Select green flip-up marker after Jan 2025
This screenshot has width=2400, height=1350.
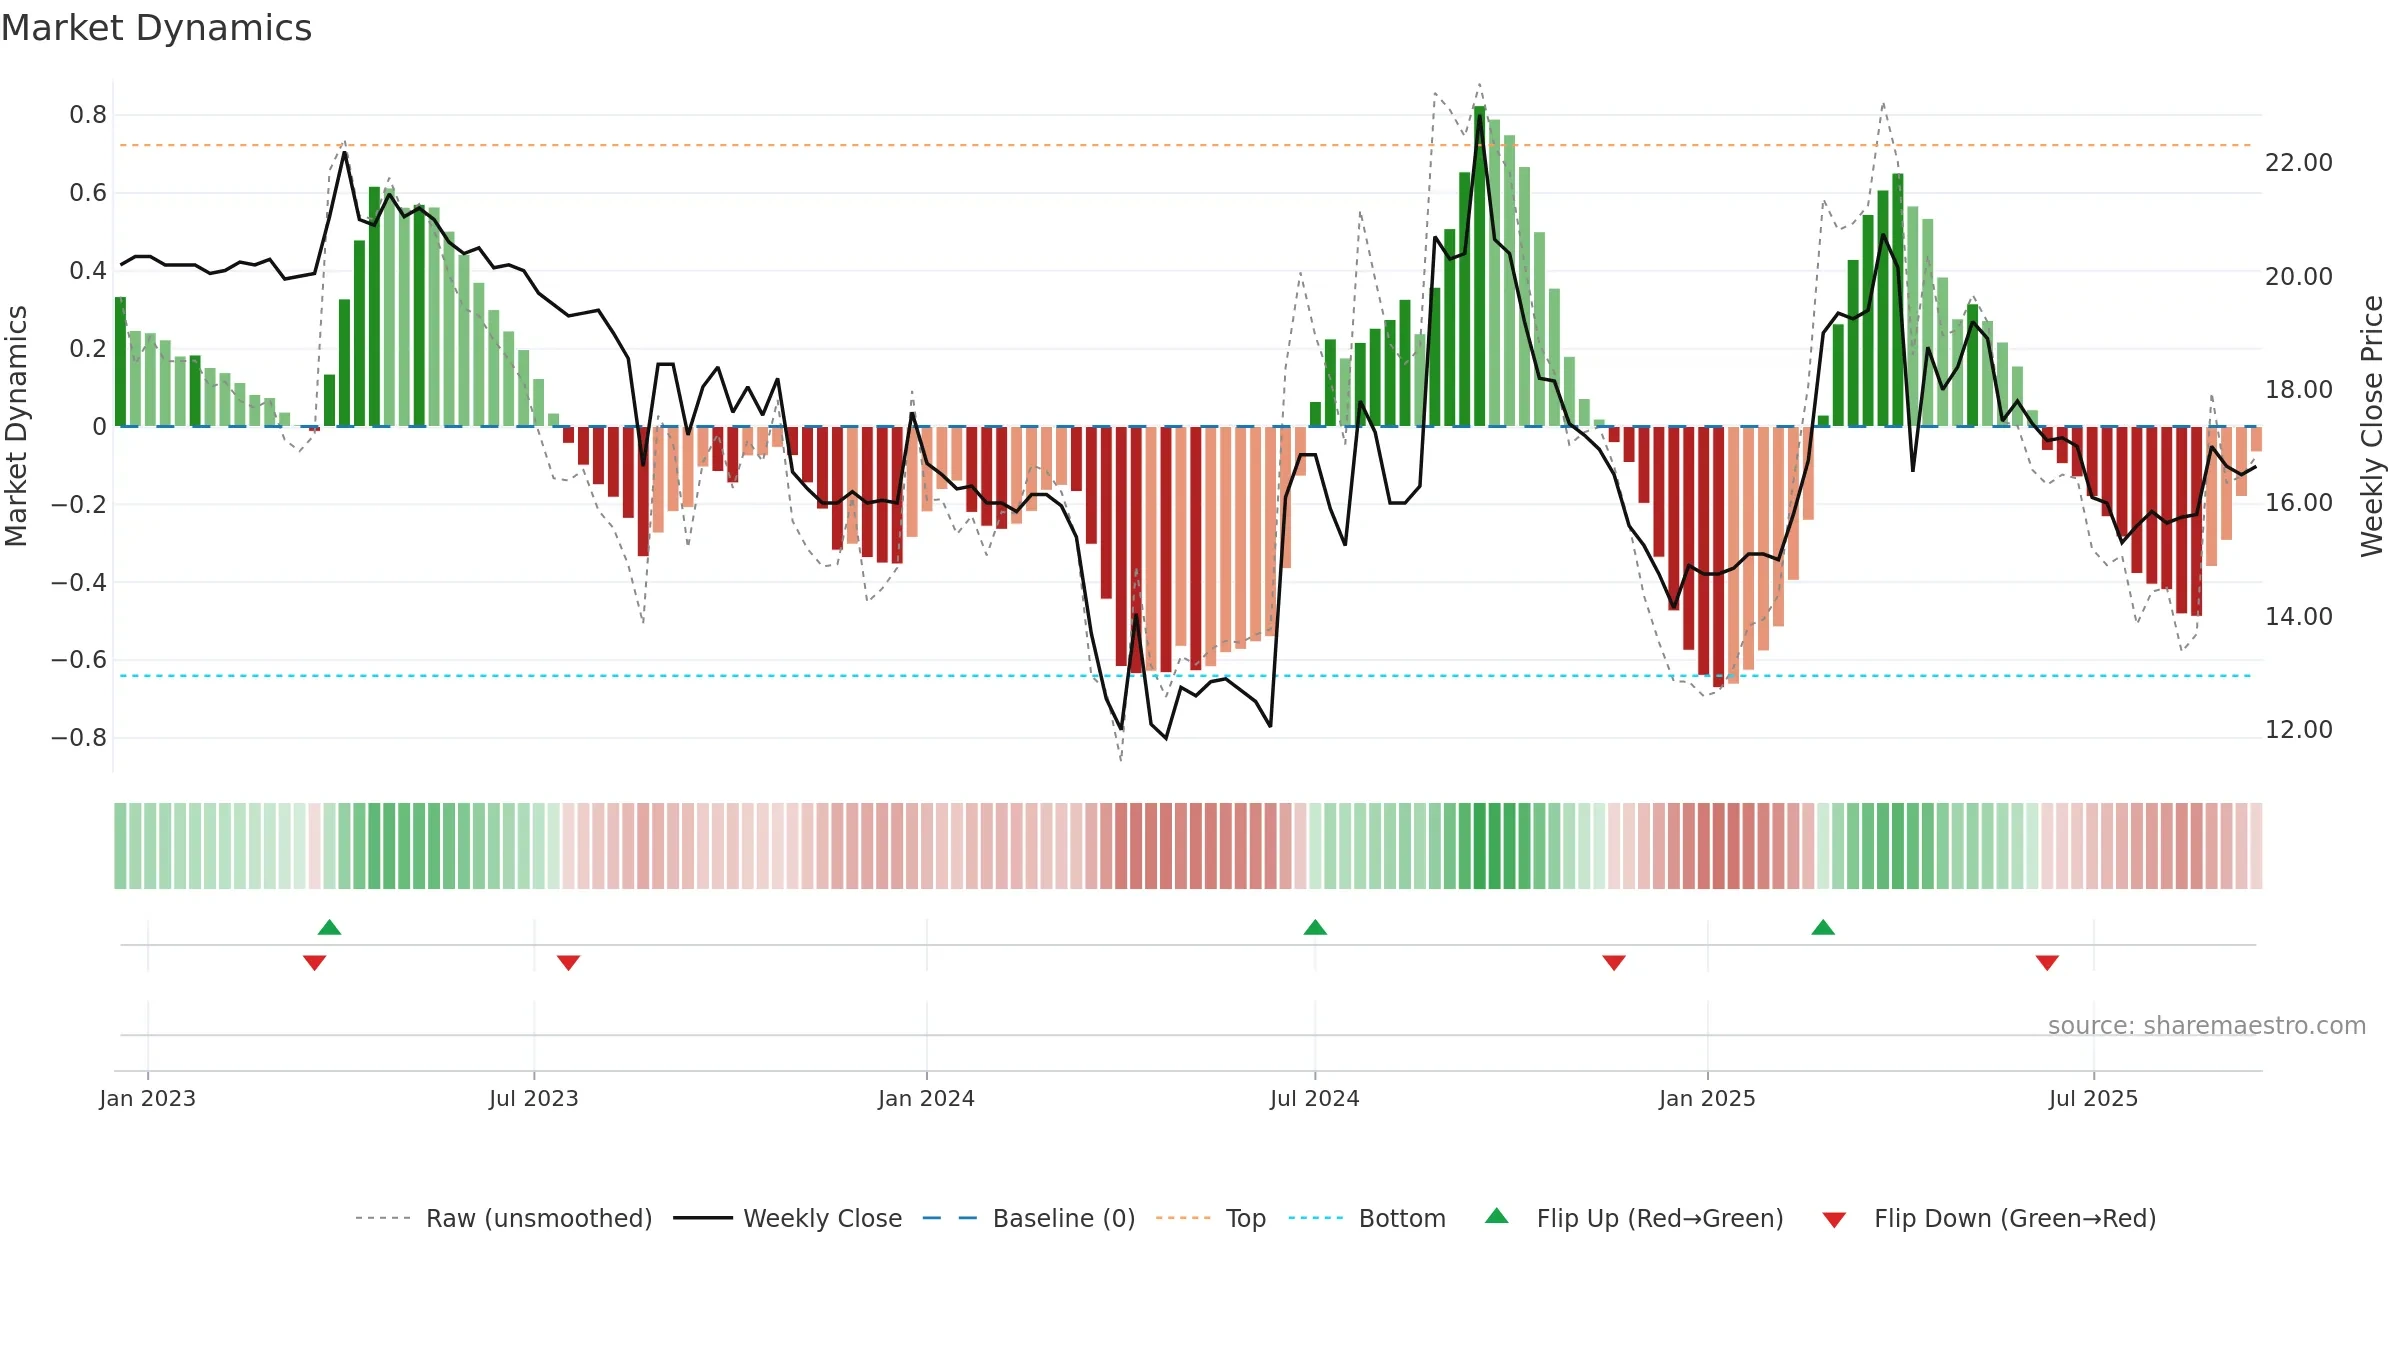1823,927
